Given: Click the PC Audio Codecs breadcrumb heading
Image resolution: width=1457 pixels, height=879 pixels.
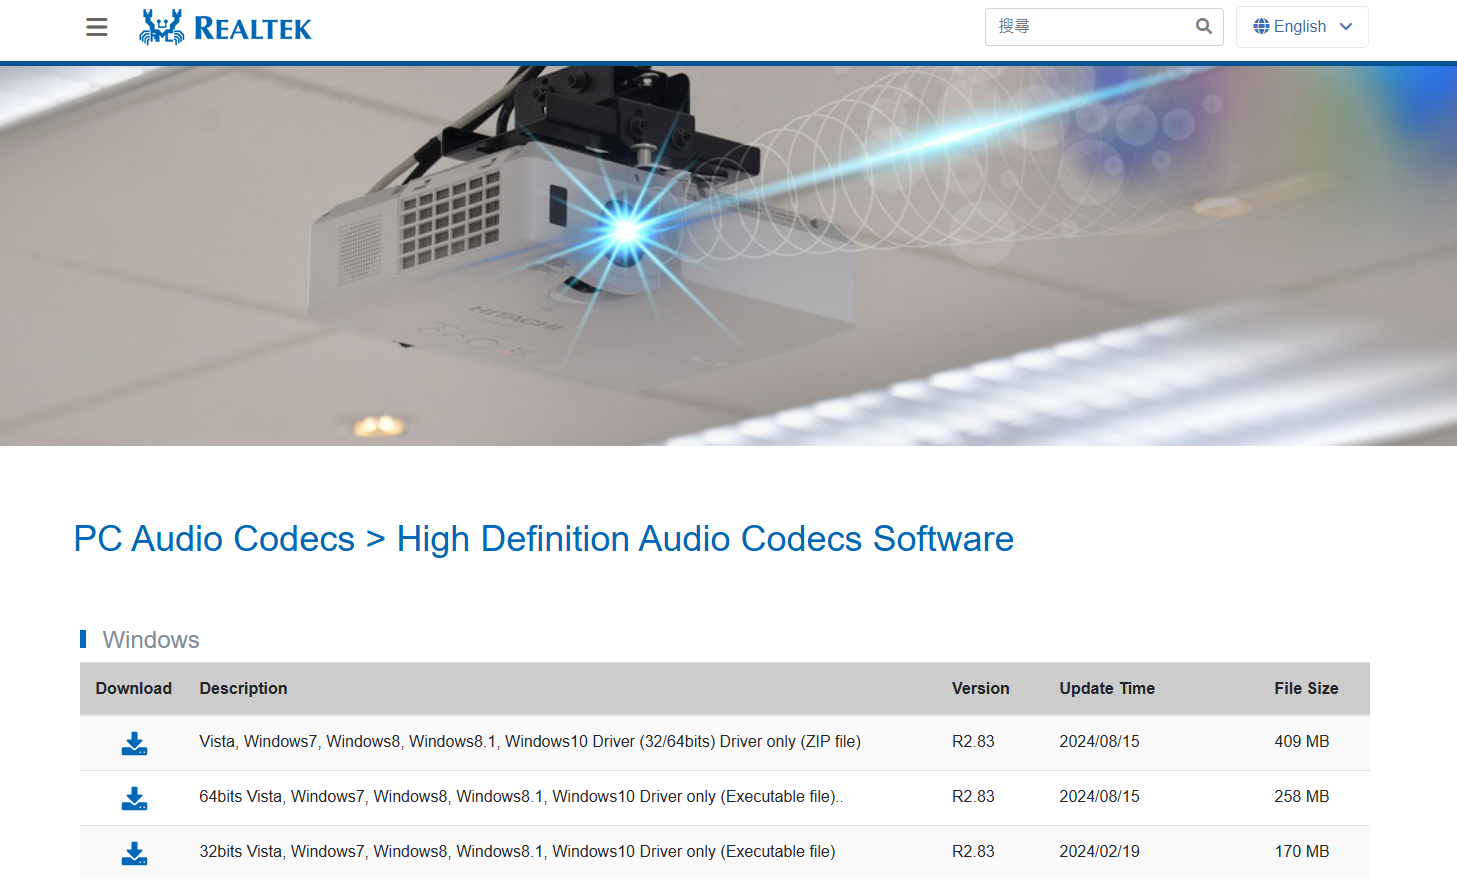Looking at the screenshot, I should coord(214,539).
